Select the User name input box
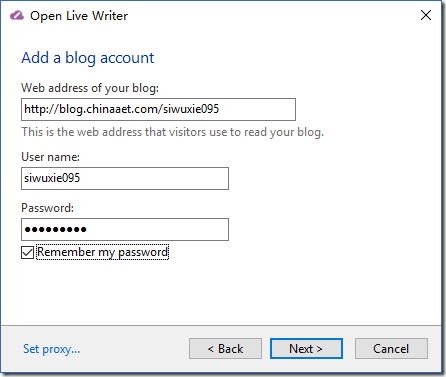446x377 pixels. (125, 179)
